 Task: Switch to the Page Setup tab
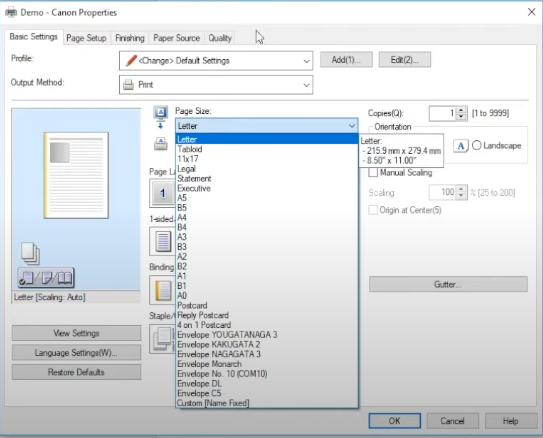pos(86,38)
